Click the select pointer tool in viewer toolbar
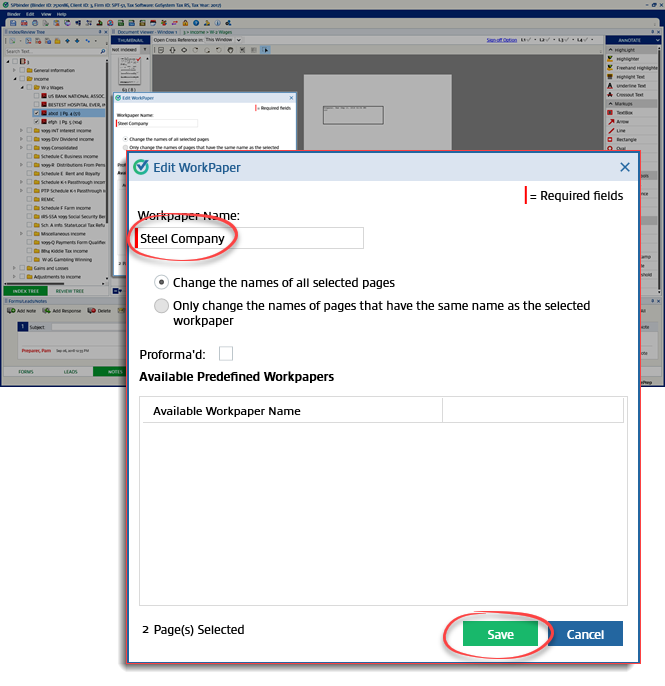Screen dimensions: 665x686 [266, 50]
